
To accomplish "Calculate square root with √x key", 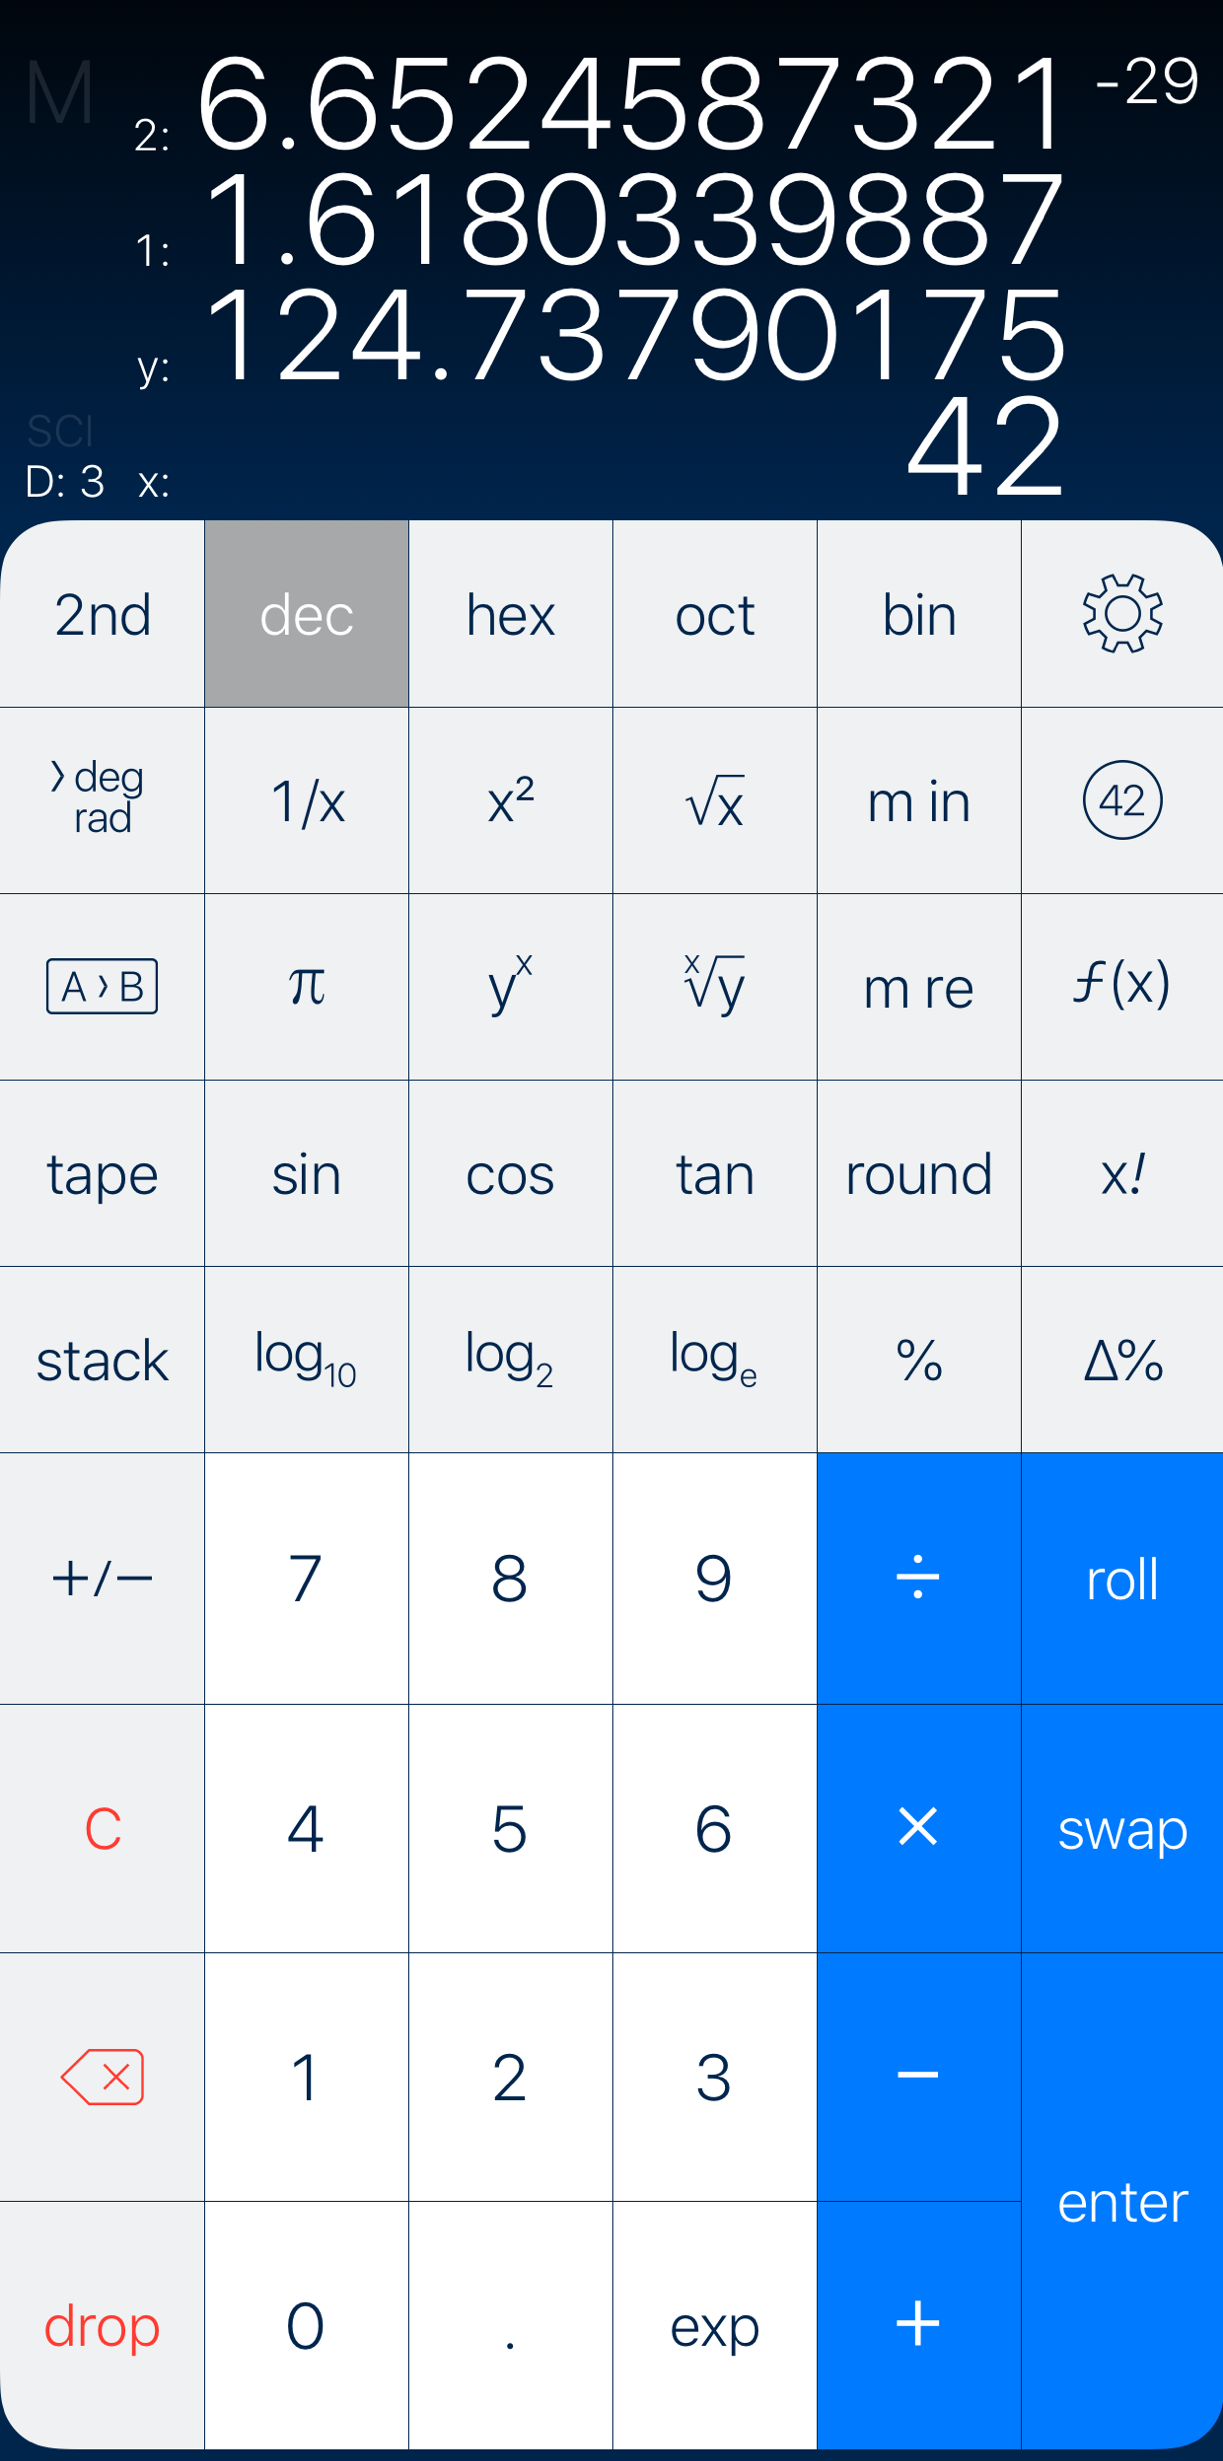I will [714, 800].
